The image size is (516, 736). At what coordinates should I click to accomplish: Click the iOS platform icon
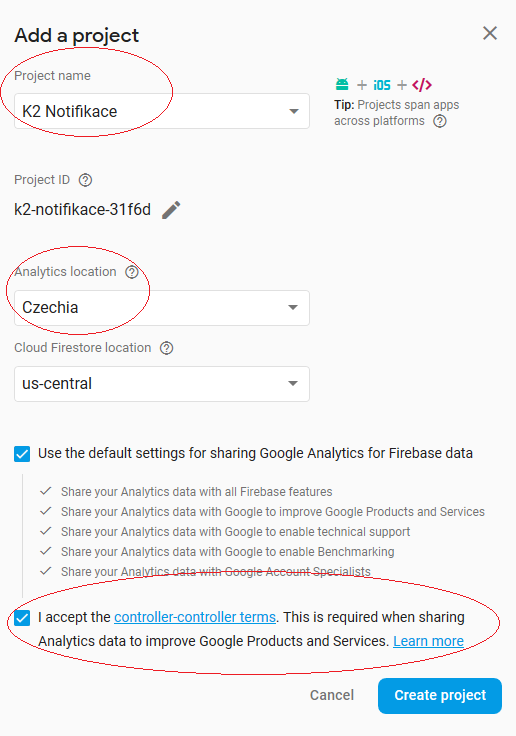(x=382, y=85)
